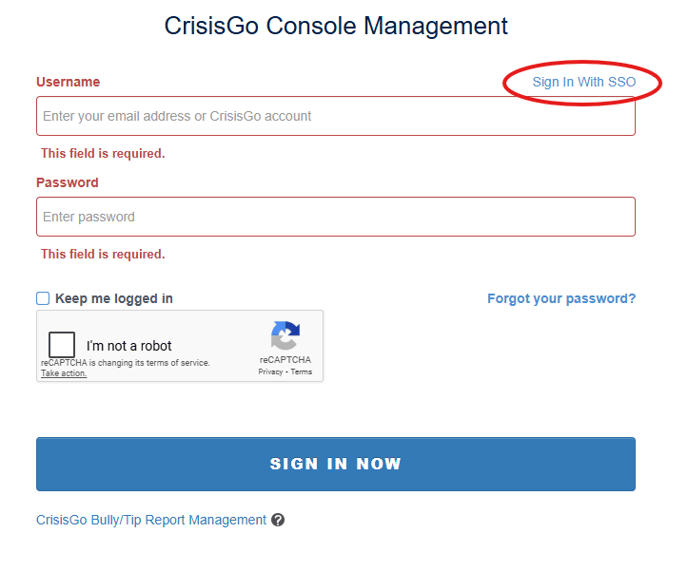Click the required error below Username
Image resolution: width=688 pixels, height=571 pixels.
pyautogui.click(x=103, y=153)
